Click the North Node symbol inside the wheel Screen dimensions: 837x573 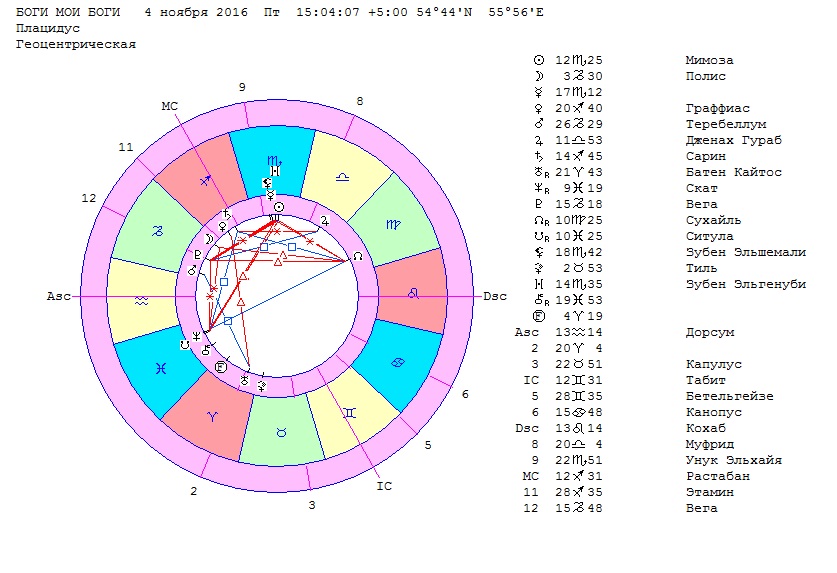358,257
